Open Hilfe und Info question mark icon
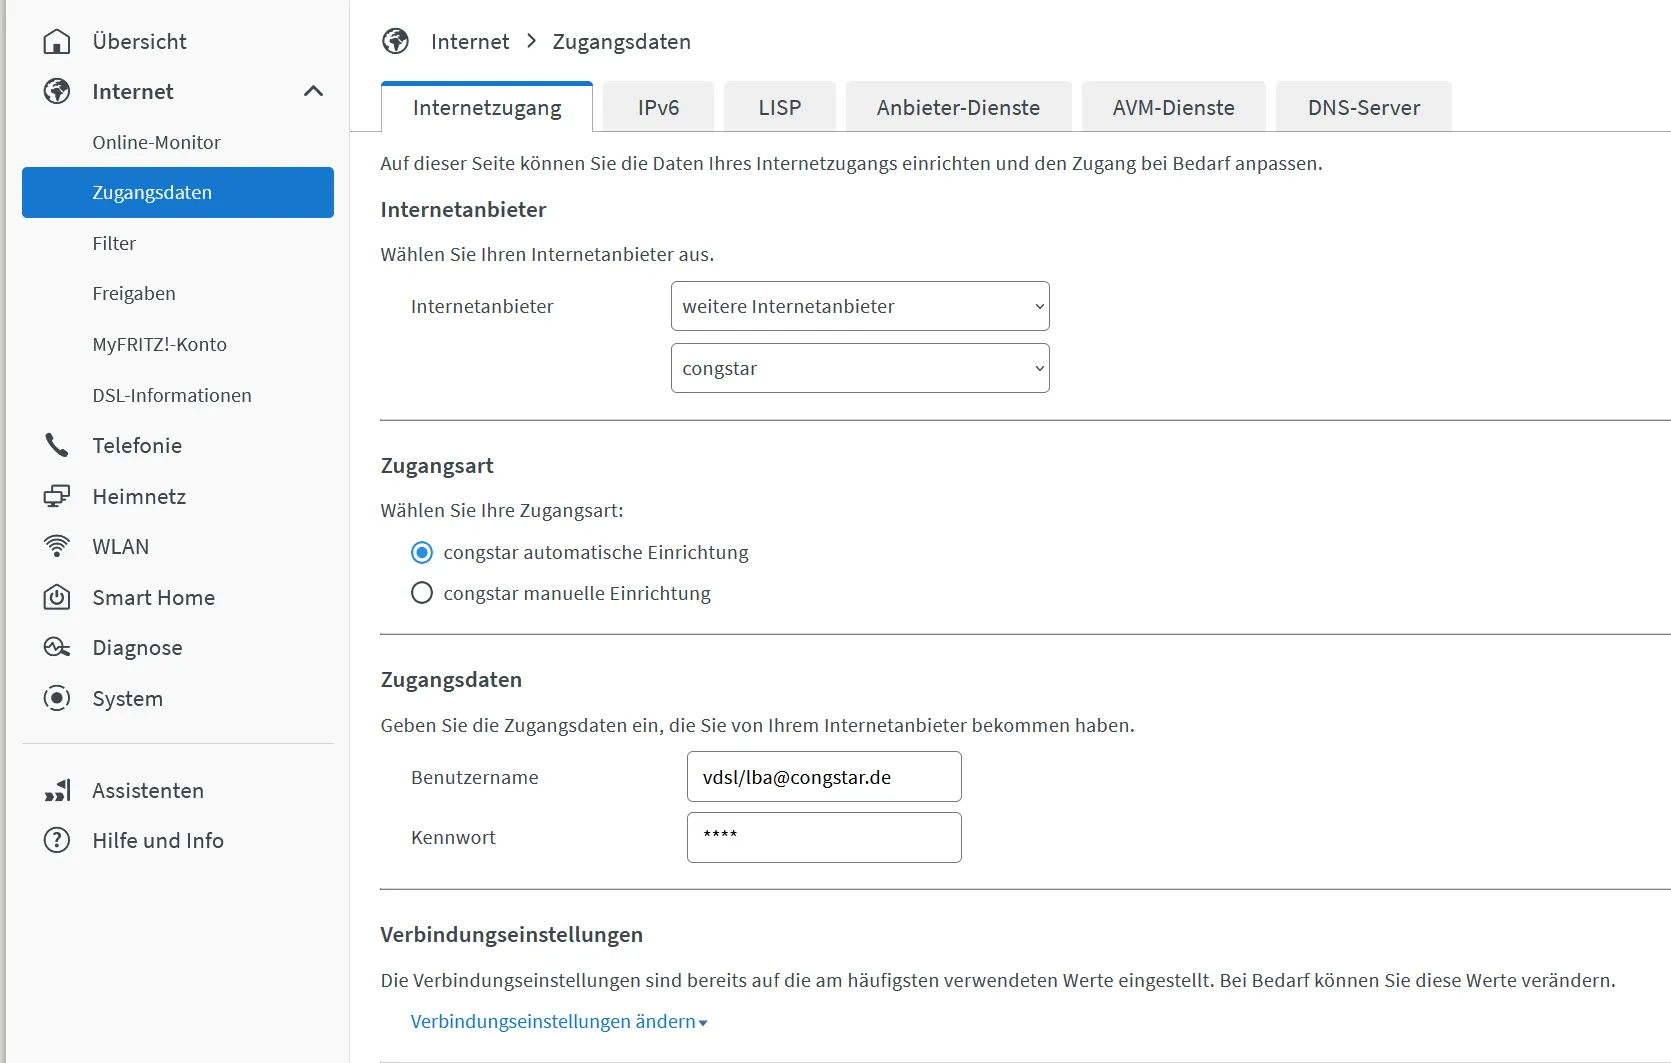This screenshot has height=1063, width=1671. point(57,841)
